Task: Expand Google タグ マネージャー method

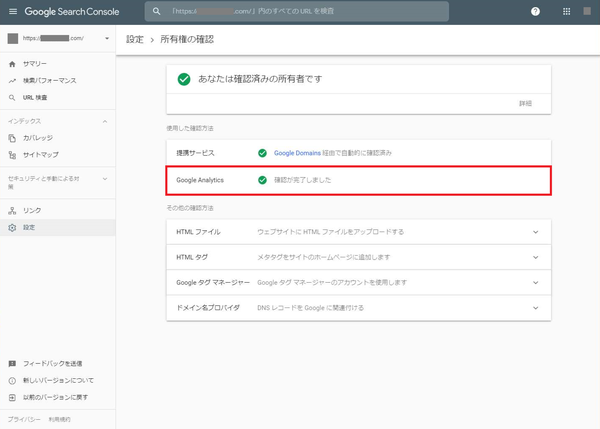Action: (536, 283)
